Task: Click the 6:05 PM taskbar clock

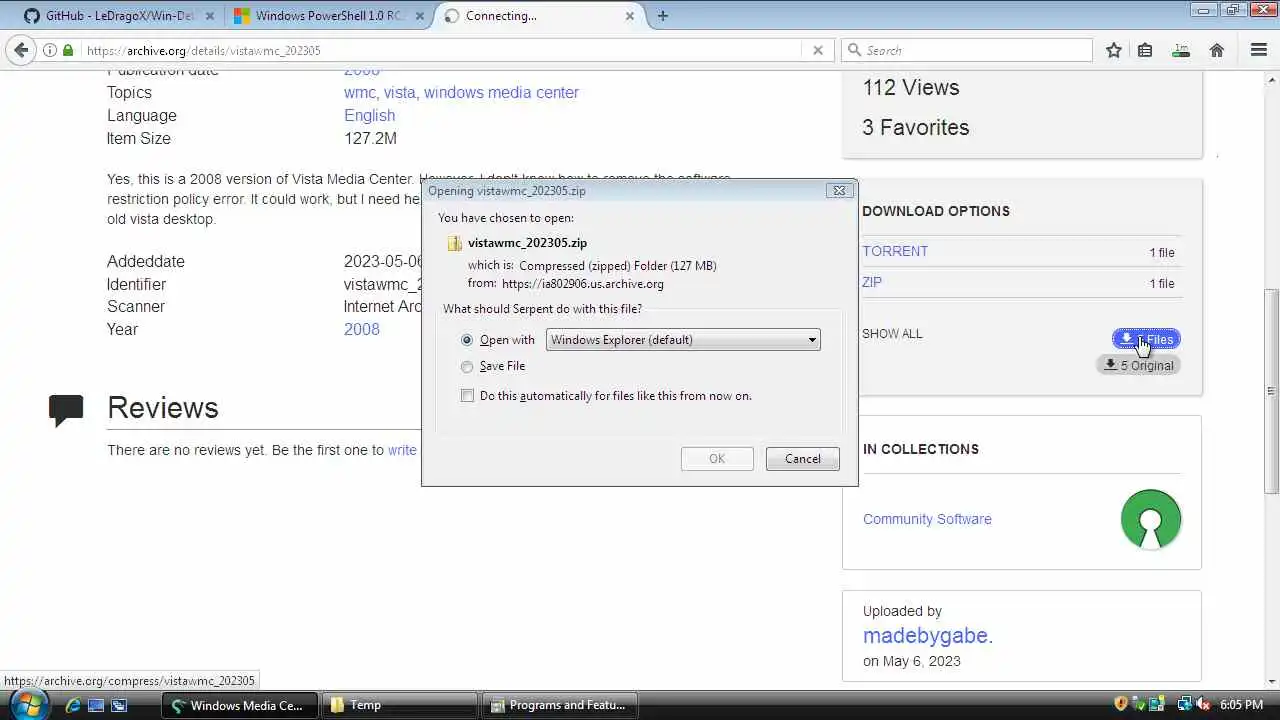Action: pyautogui.click(x=1242, y=705)
